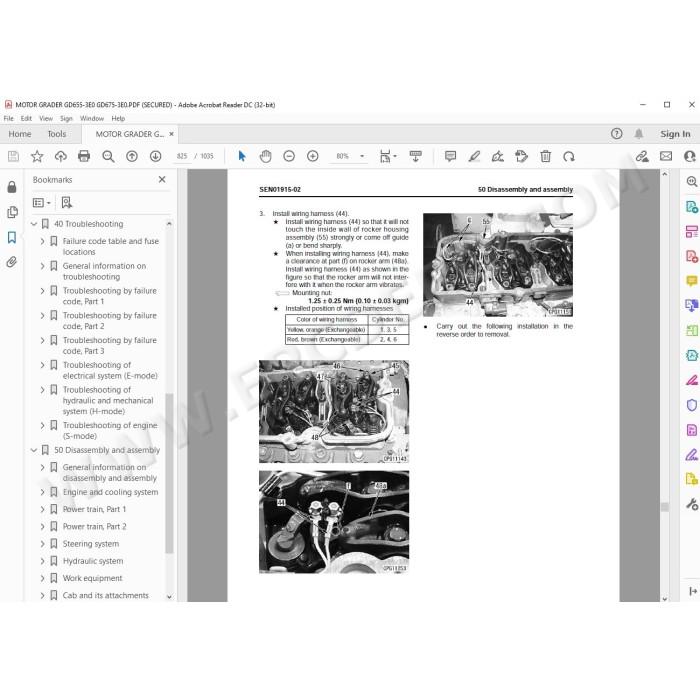
Task: Open the Attachments paperclip panel
Action: point(12,262)
